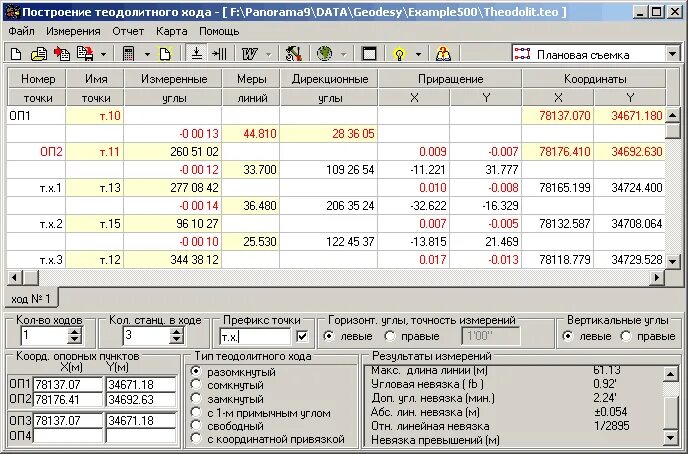Select разомкнутый traverse type

pos(196,372)
